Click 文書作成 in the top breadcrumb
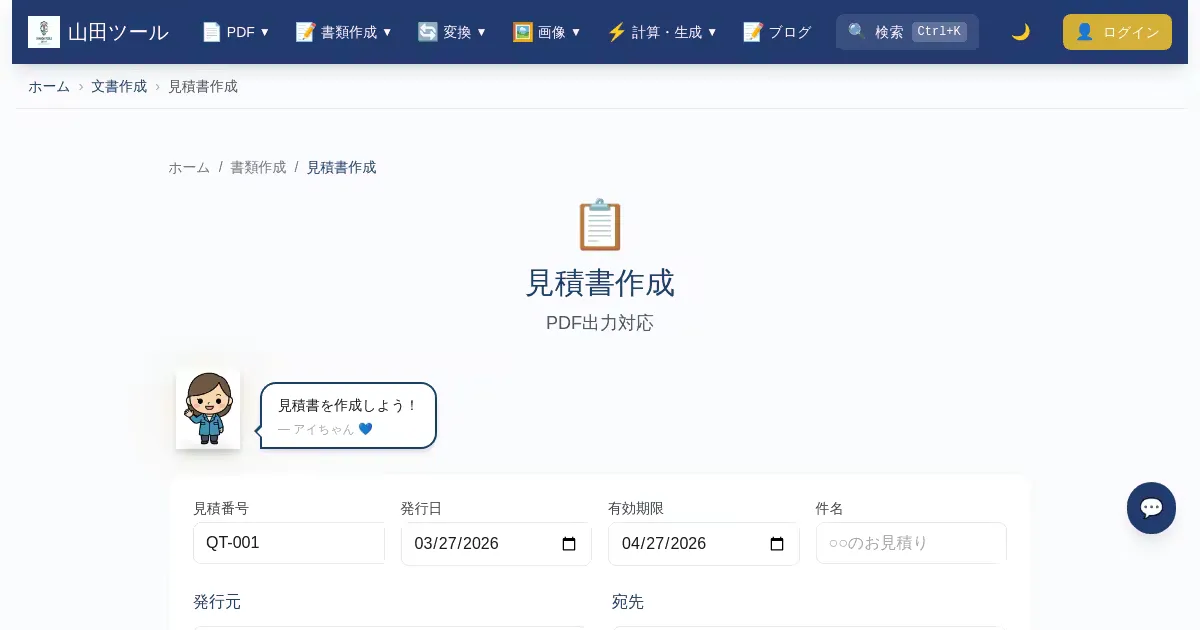This screenshot has height=630, width=1200. pyautogui.click(x=119, y=86)
